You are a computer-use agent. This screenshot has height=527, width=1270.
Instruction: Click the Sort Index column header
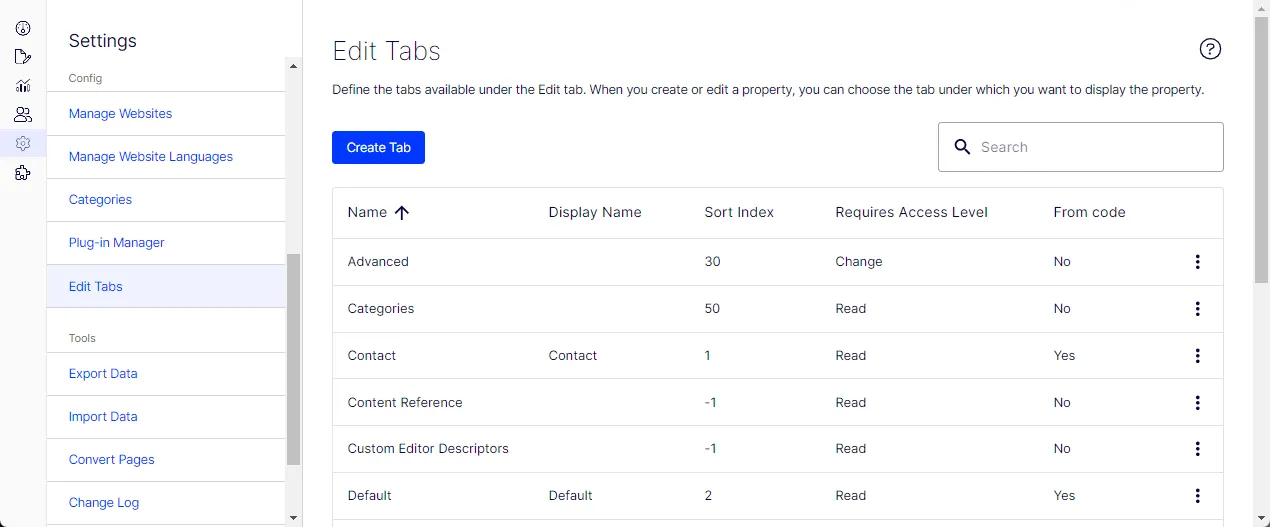pyautogui.click(x=739, y=212)
